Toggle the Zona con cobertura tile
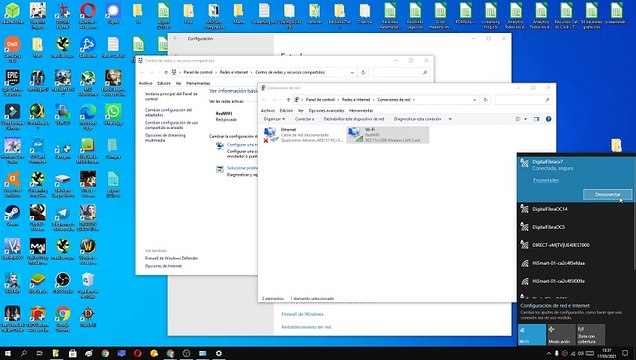 coord(591,334)
